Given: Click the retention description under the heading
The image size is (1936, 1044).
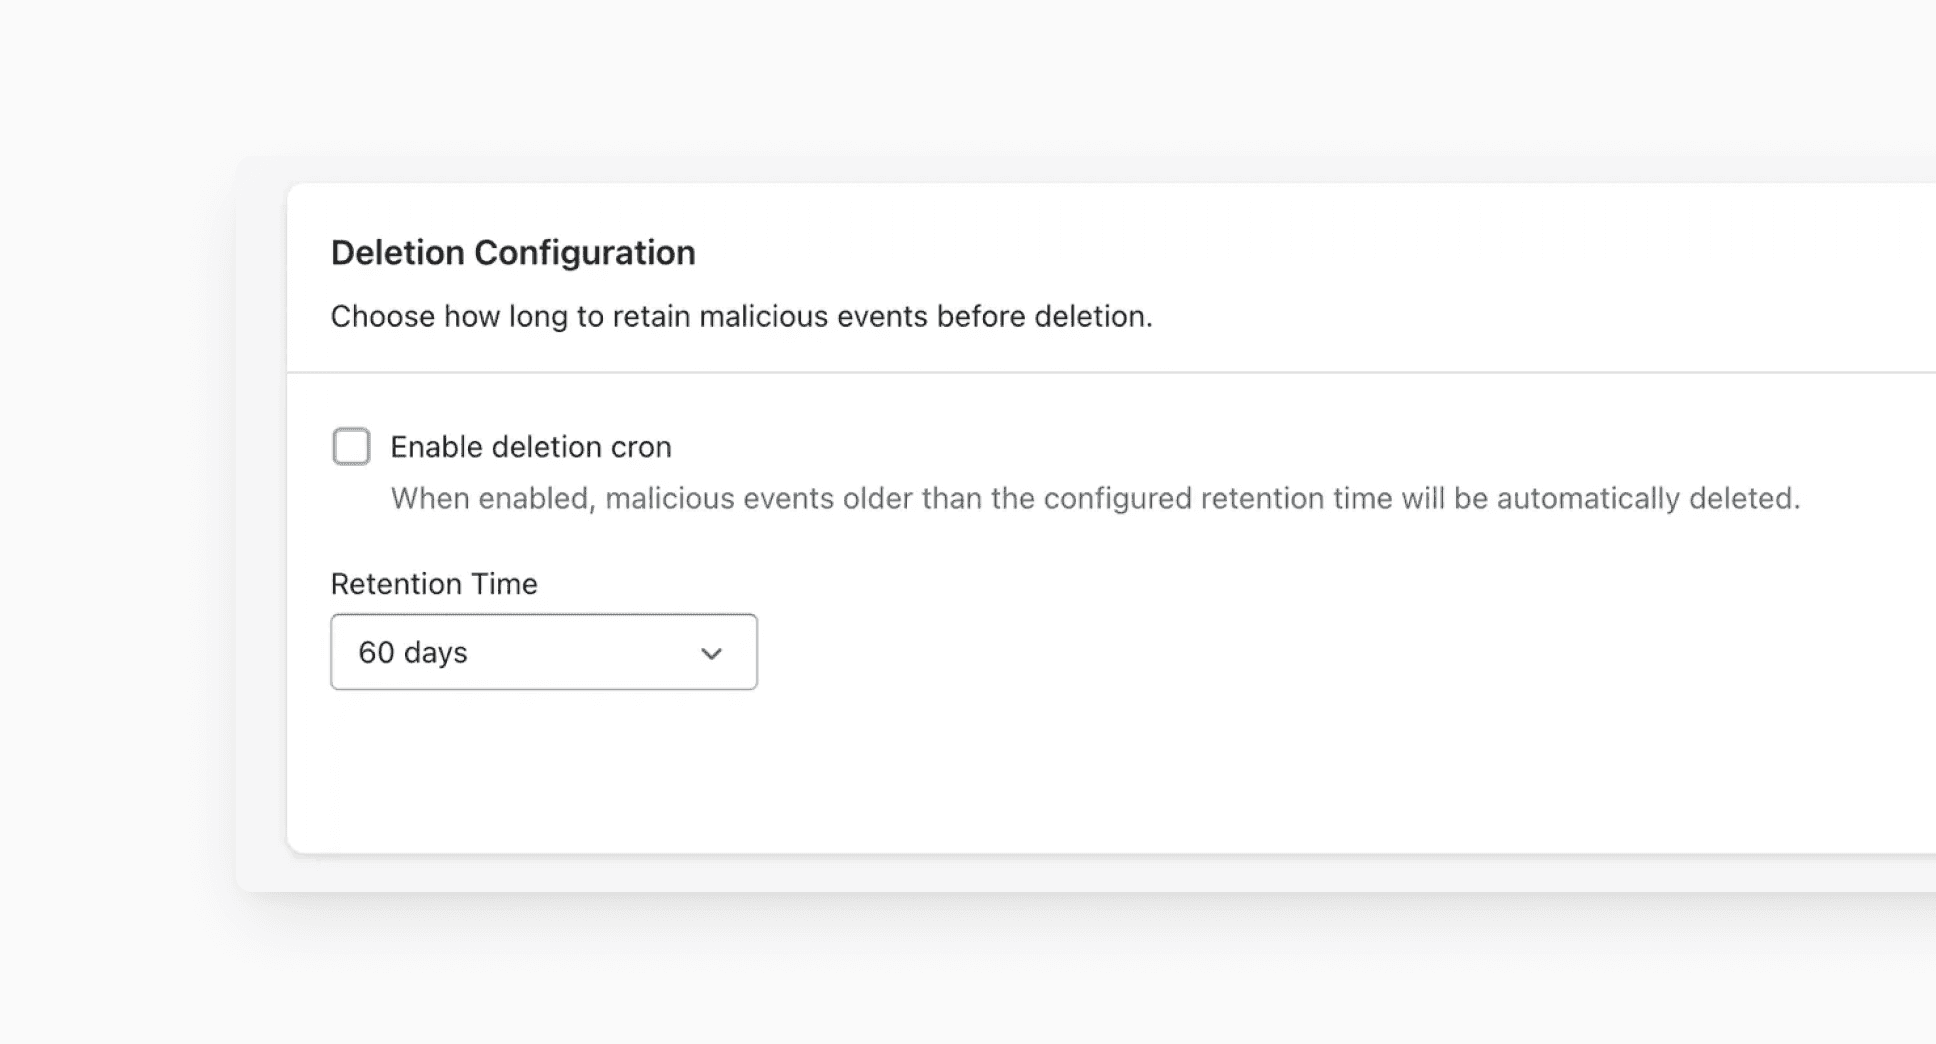Looking at the screenshot, I should [741, 317].
